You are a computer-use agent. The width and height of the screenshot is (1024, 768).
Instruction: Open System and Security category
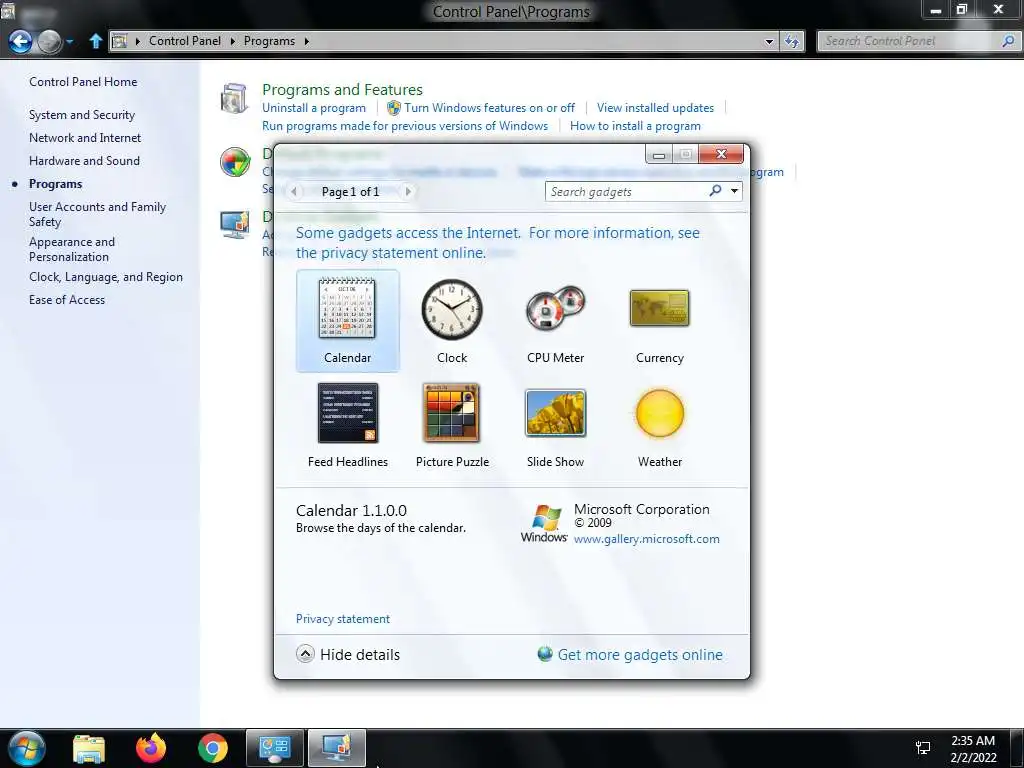(82, 115)
